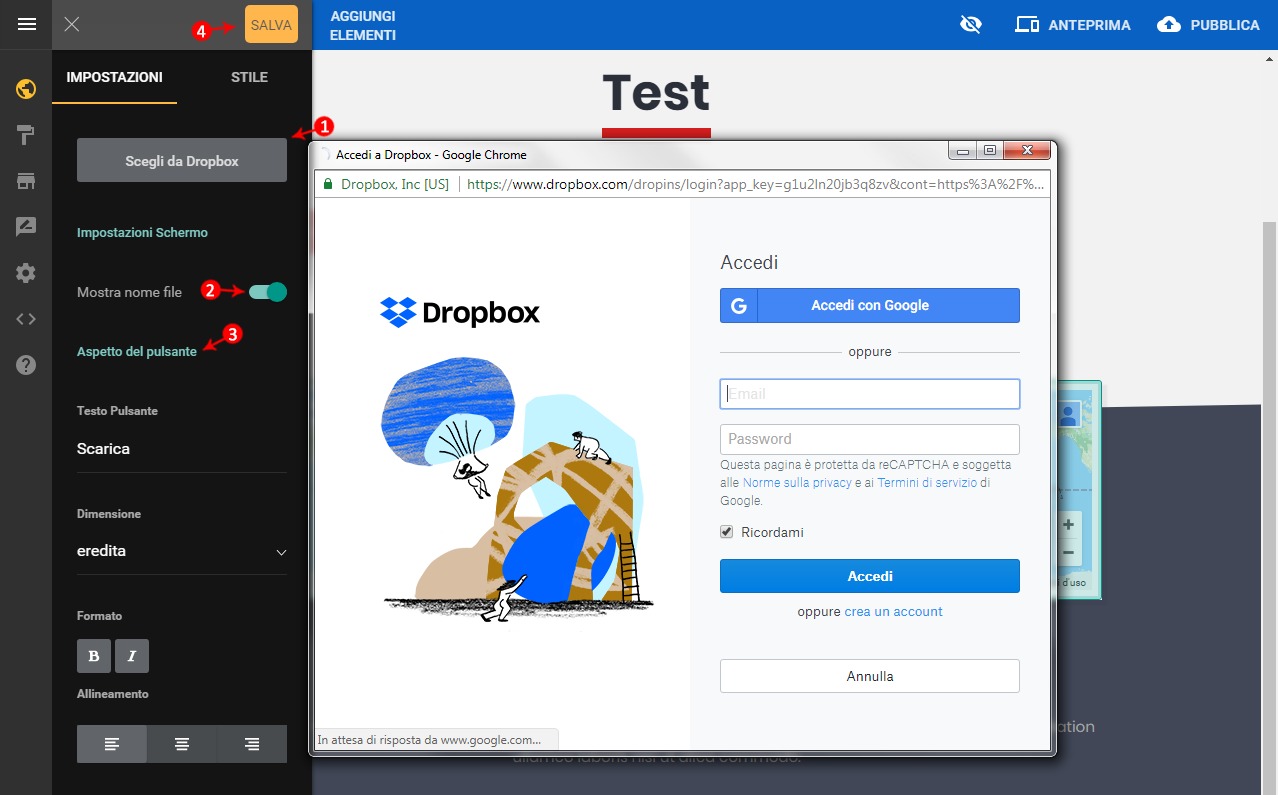The image size is (1278, 795).
Task: Click the blue Accedi button
Action: click(x=870, y=576)
